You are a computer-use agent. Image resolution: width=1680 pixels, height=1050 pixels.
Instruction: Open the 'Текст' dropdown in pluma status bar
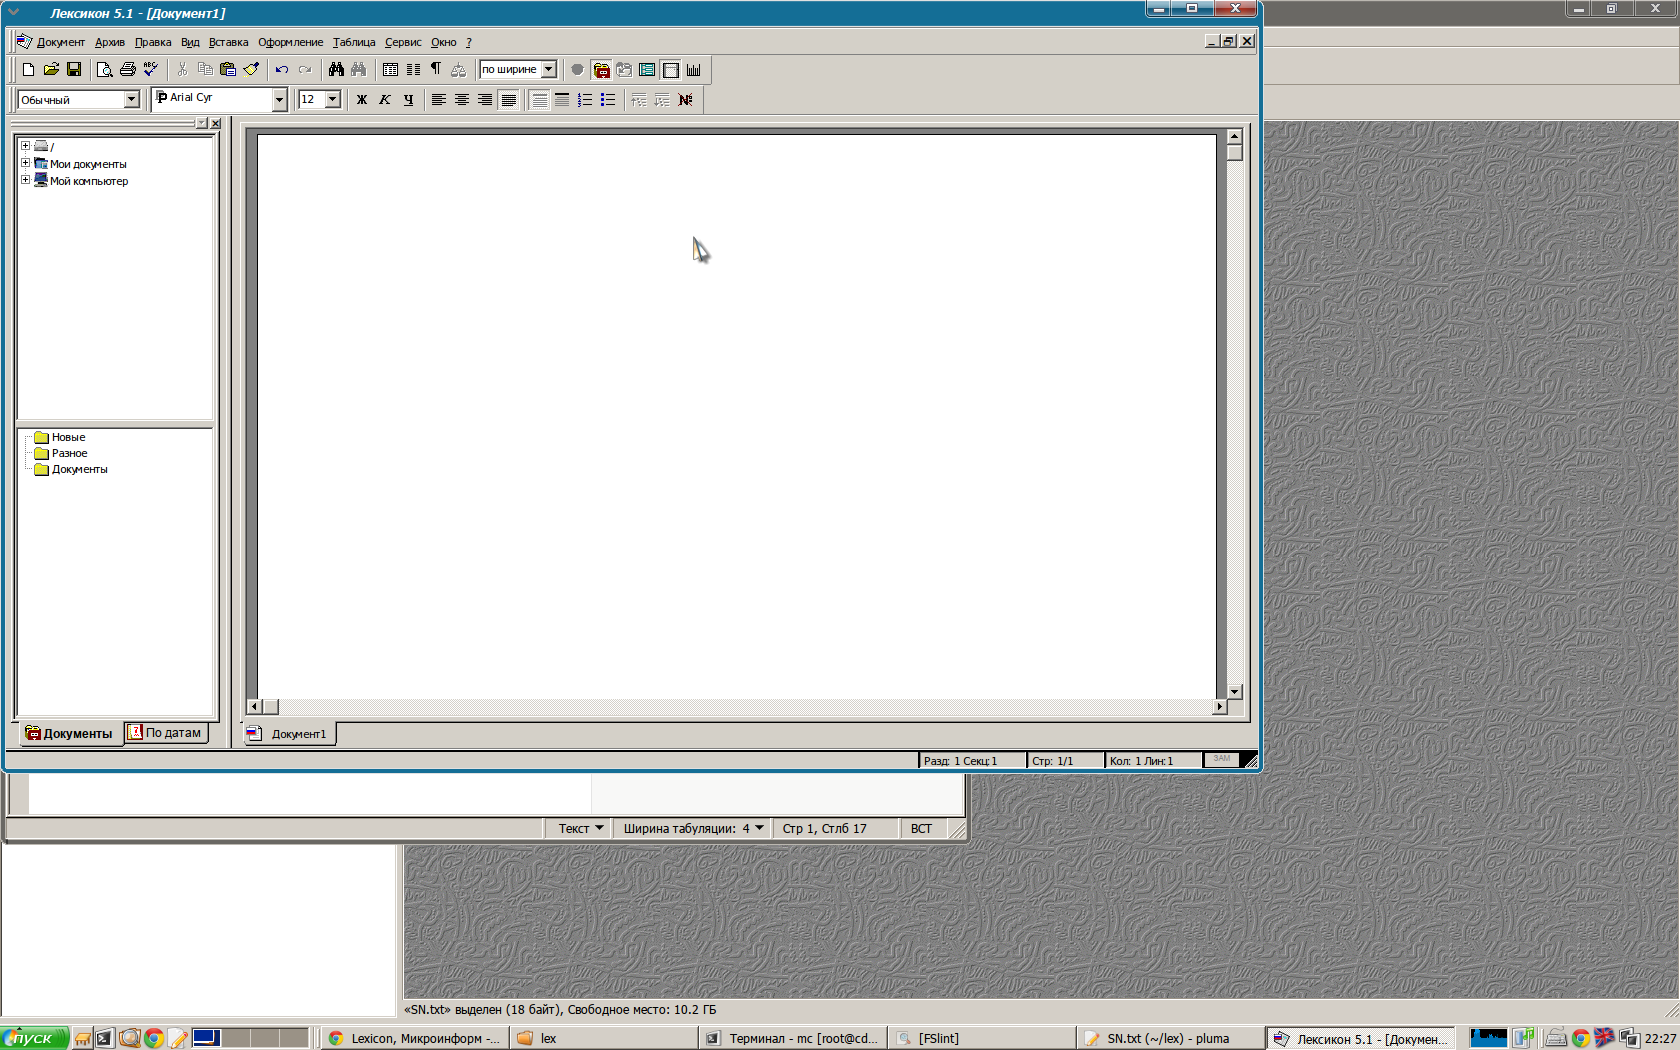[581, 828]
